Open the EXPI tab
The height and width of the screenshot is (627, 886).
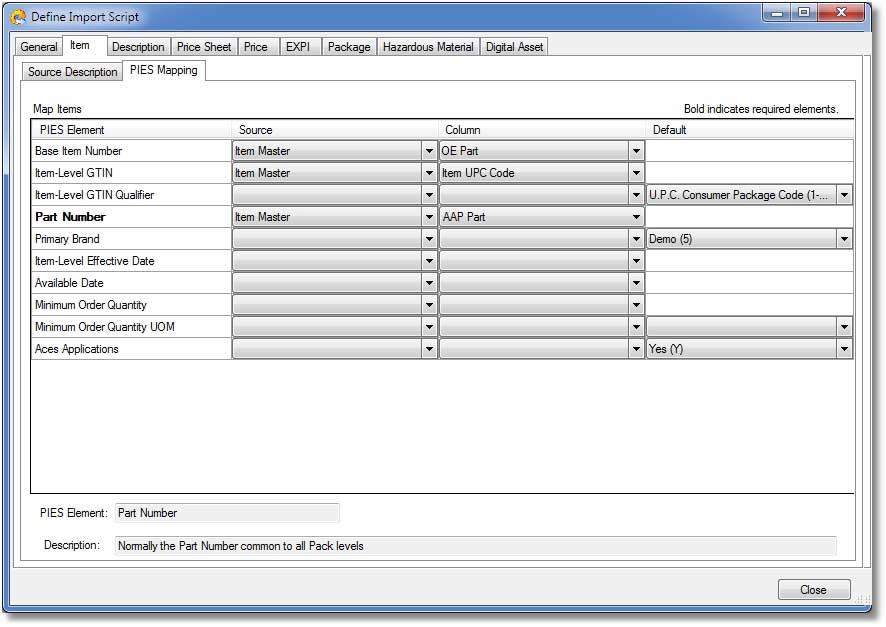[297, 47]
